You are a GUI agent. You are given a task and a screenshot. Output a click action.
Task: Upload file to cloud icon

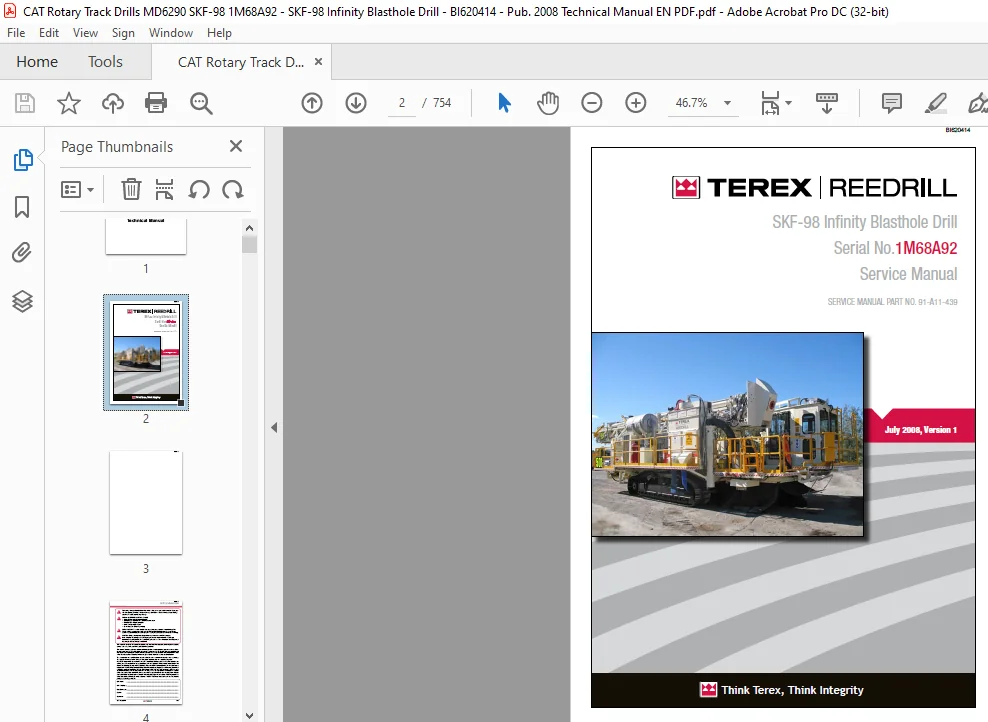(x=113, y=103)
